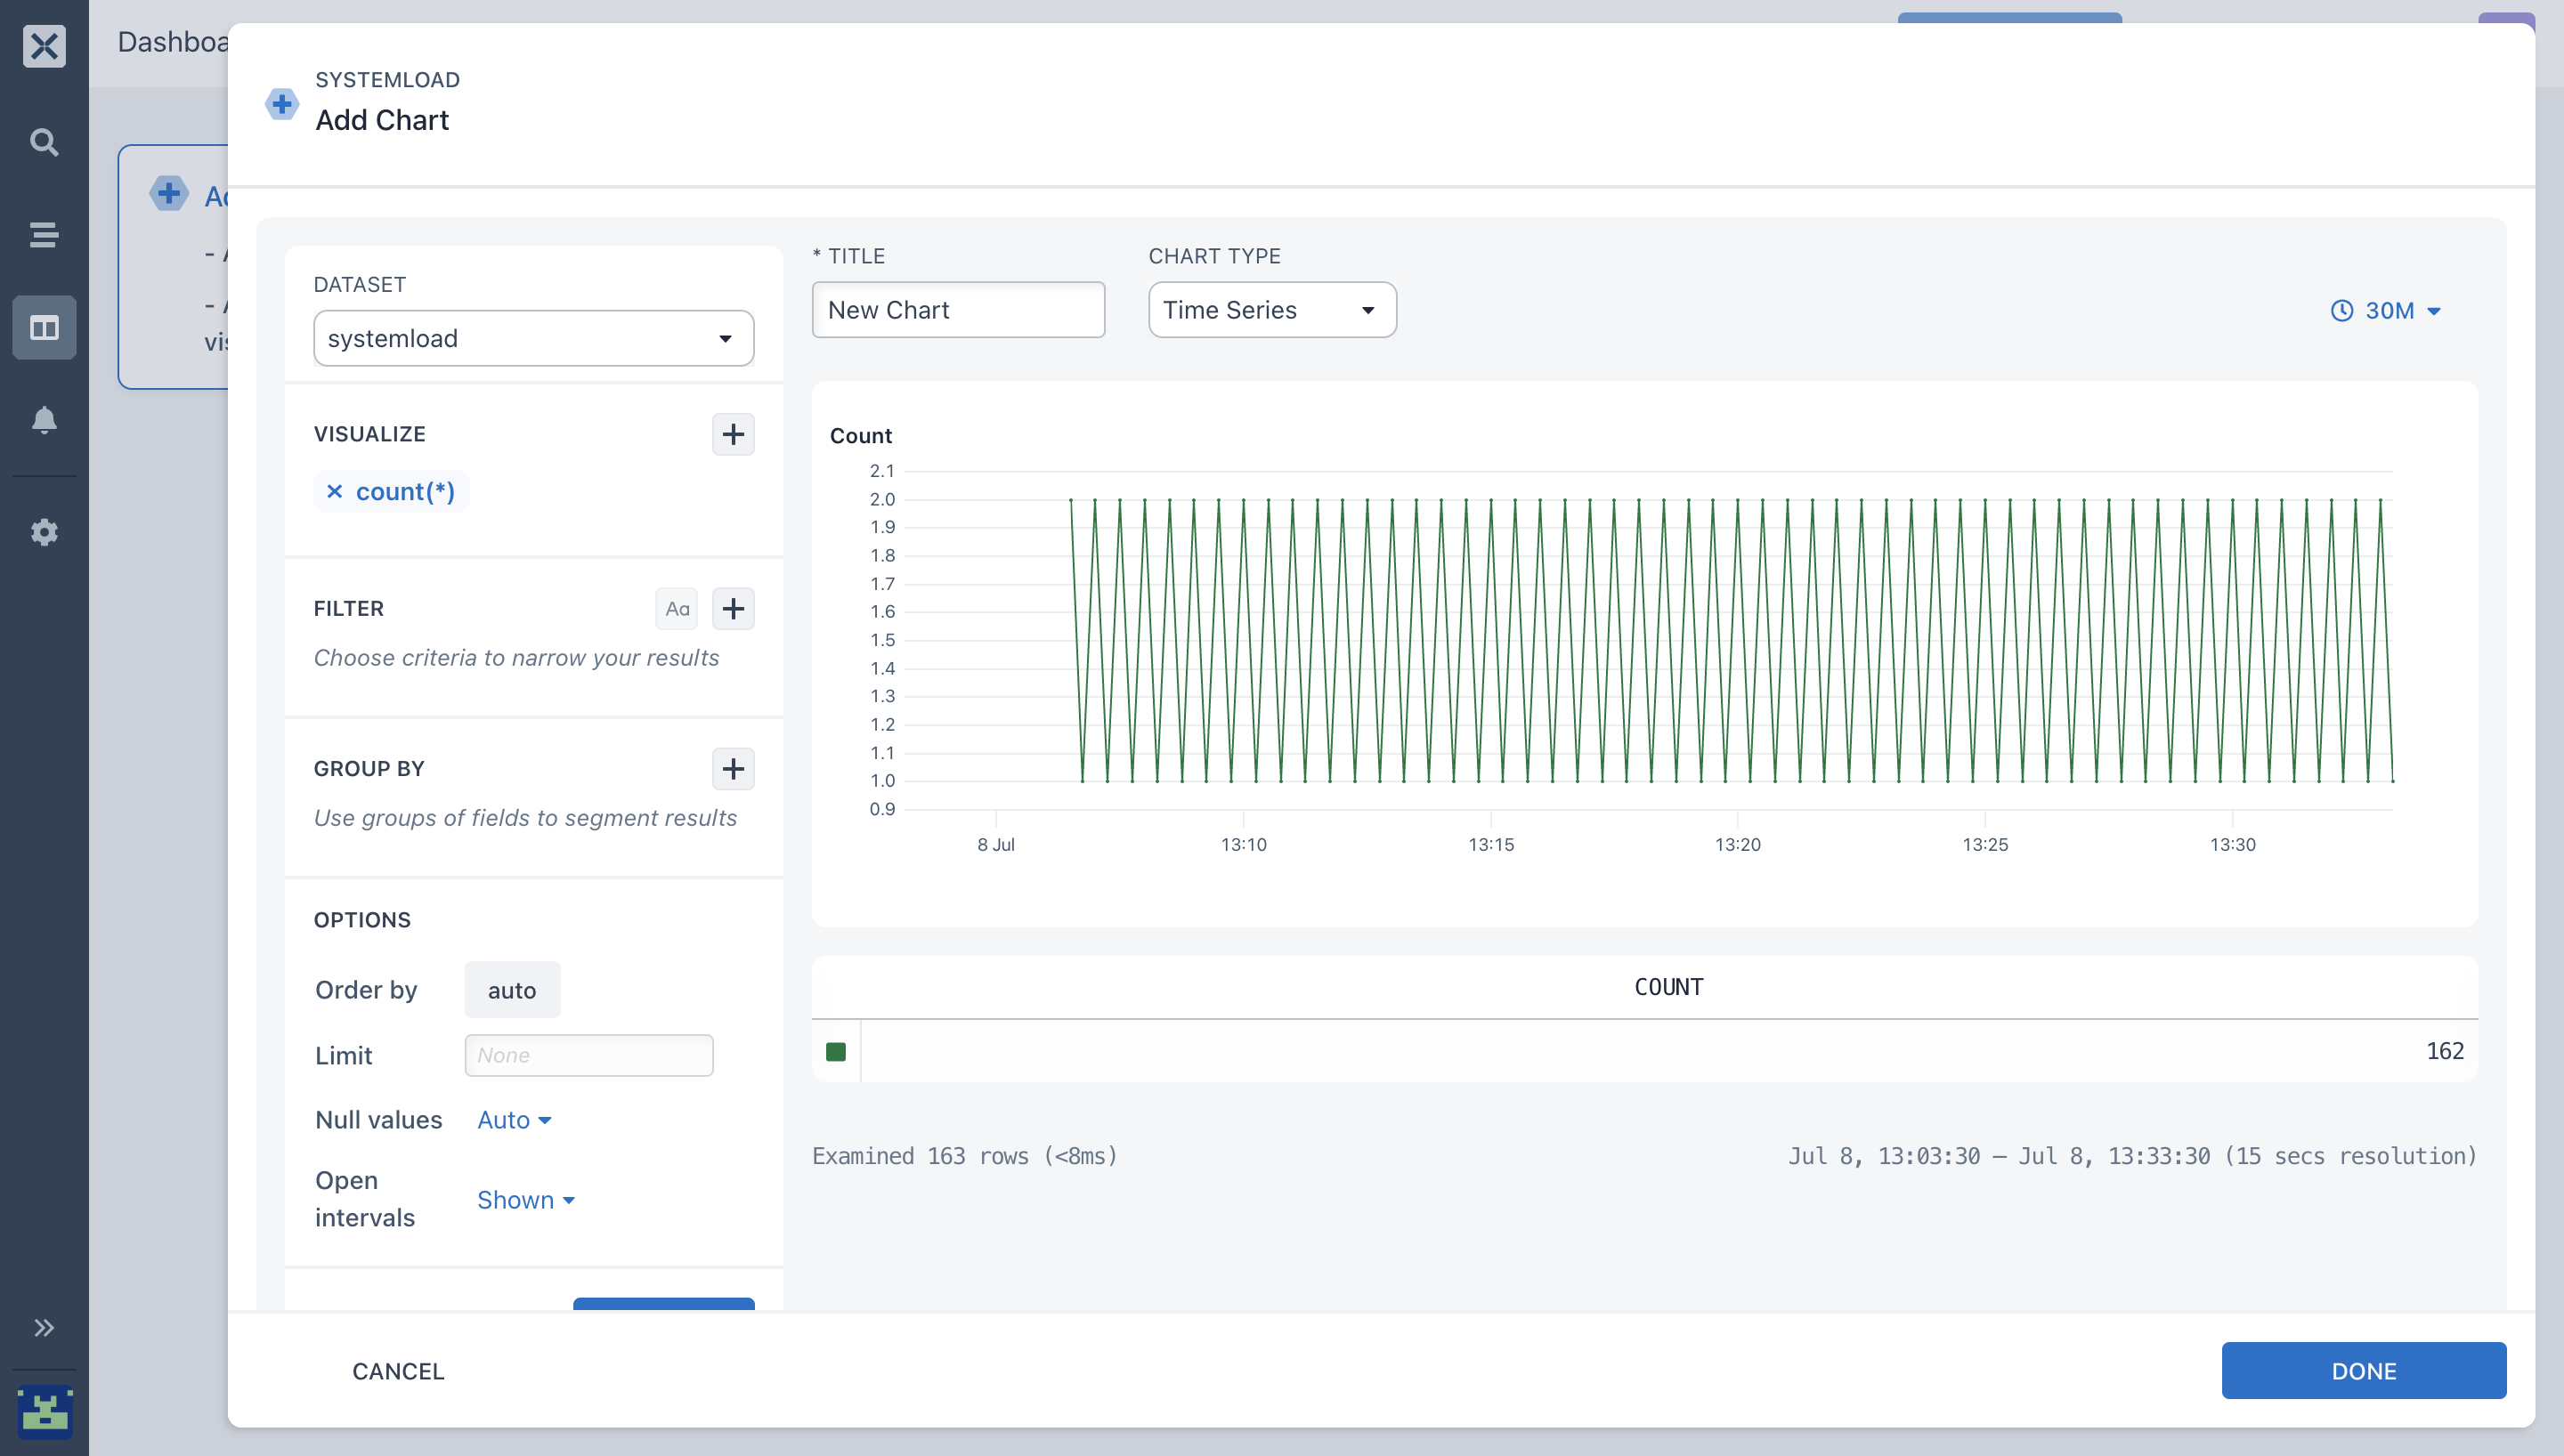Remove the count(*) visualization

click(335, 492)
